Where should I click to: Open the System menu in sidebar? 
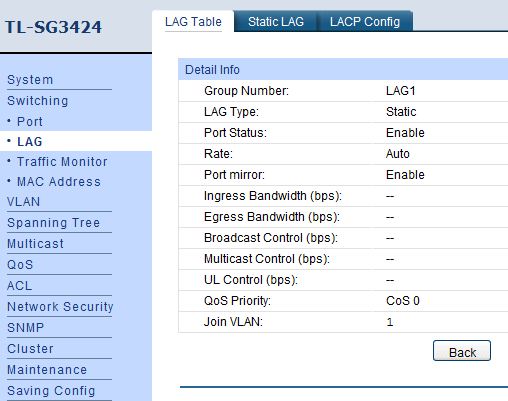click(x=30, y=80)
